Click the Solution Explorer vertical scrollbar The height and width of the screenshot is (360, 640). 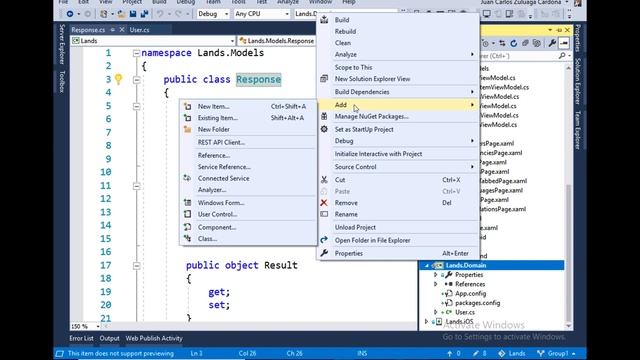point(569,197)
